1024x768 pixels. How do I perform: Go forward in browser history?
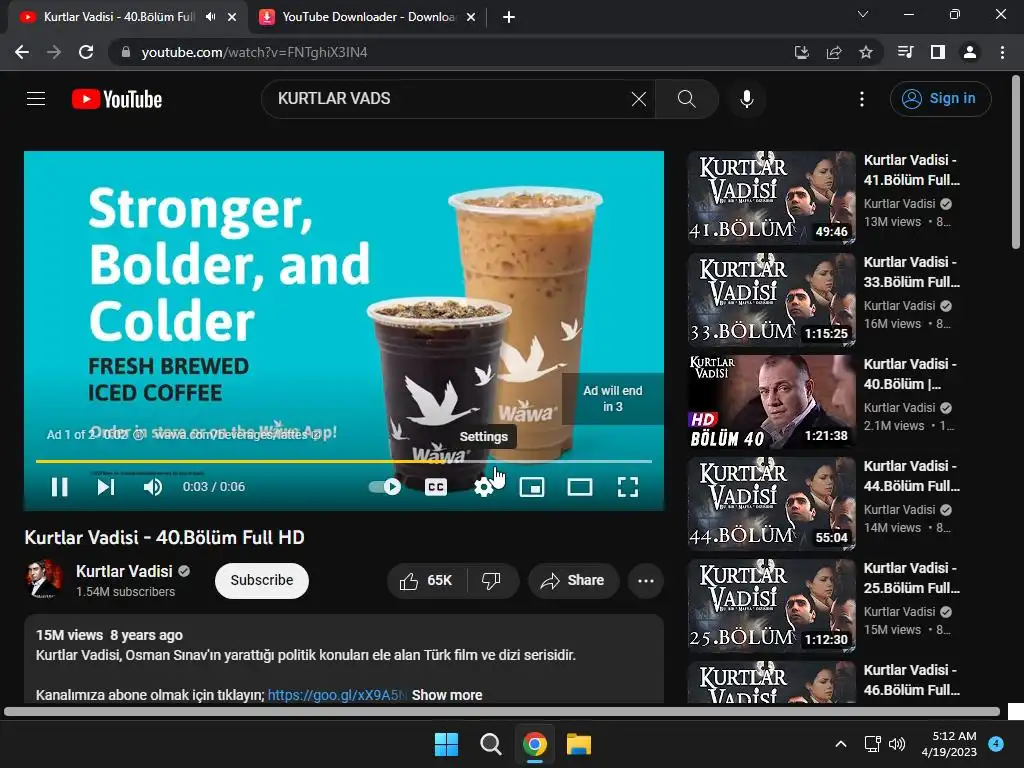(54, 52)
